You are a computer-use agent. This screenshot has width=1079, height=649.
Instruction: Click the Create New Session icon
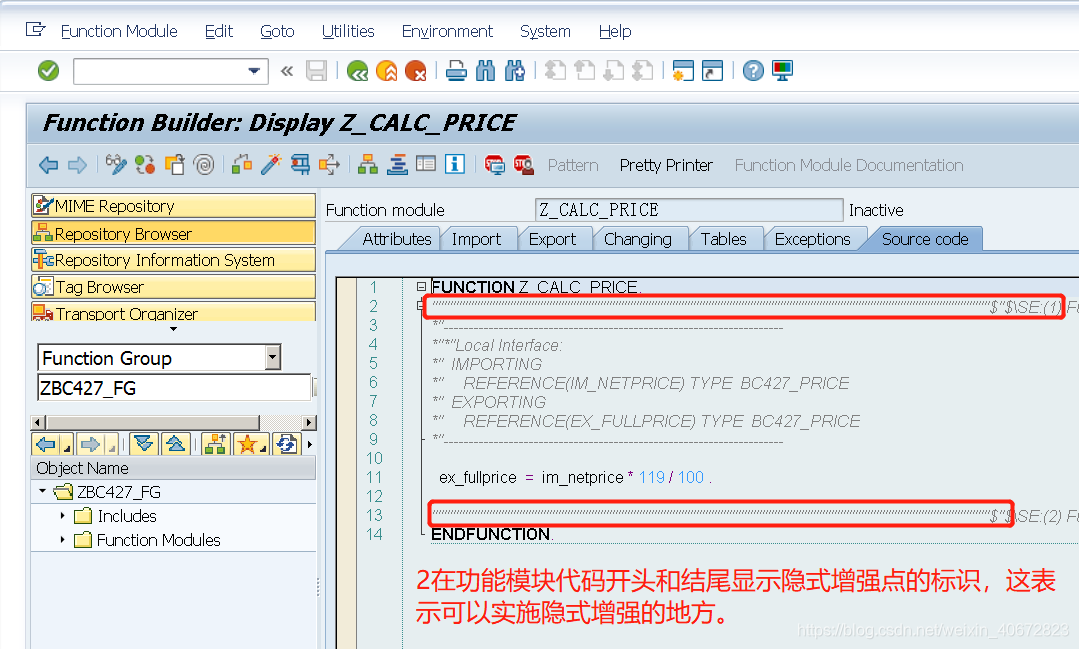tap(683, 70)
